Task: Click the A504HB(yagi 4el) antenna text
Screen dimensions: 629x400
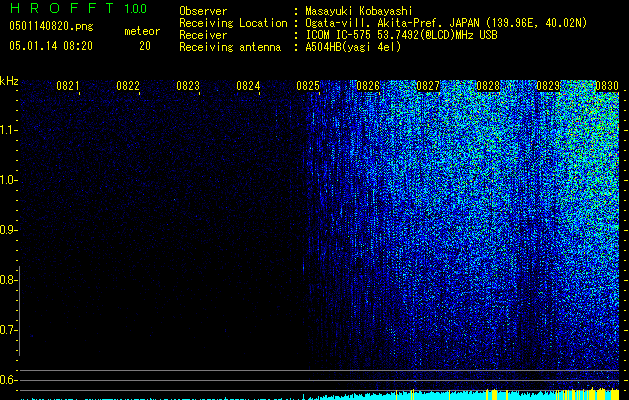Action: 353,47
